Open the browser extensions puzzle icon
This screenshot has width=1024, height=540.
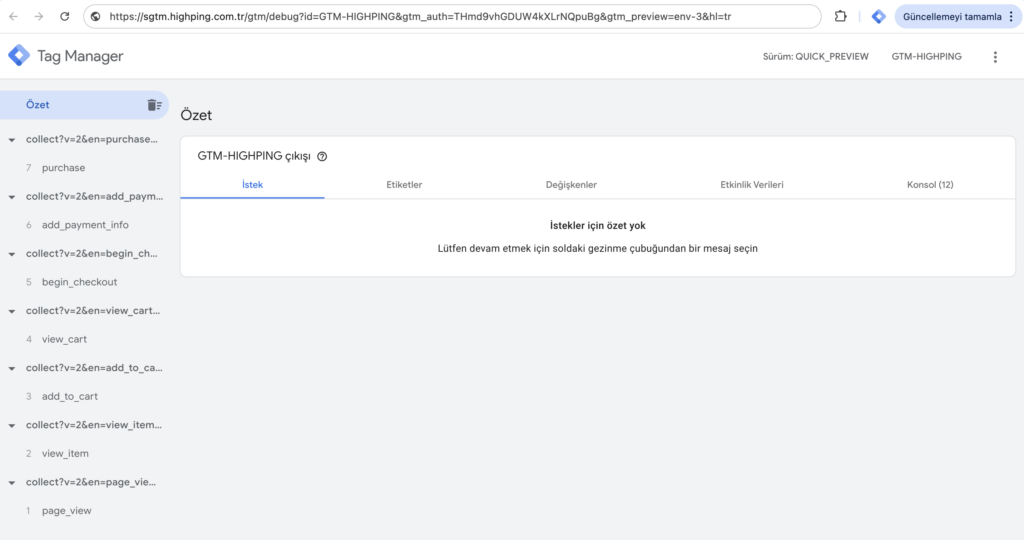pos(841,17)
